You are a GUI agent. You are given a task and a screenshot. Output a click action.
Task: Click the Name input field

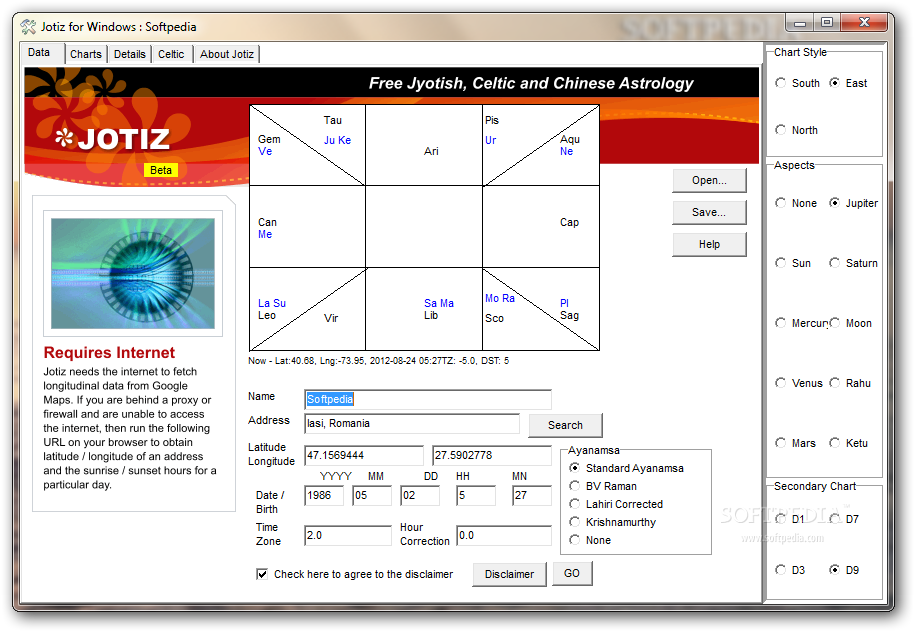[428, 399]
